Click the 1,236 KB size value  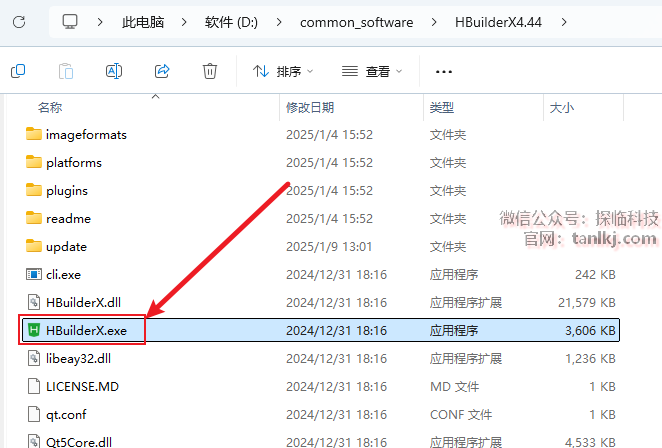point(590,358)
